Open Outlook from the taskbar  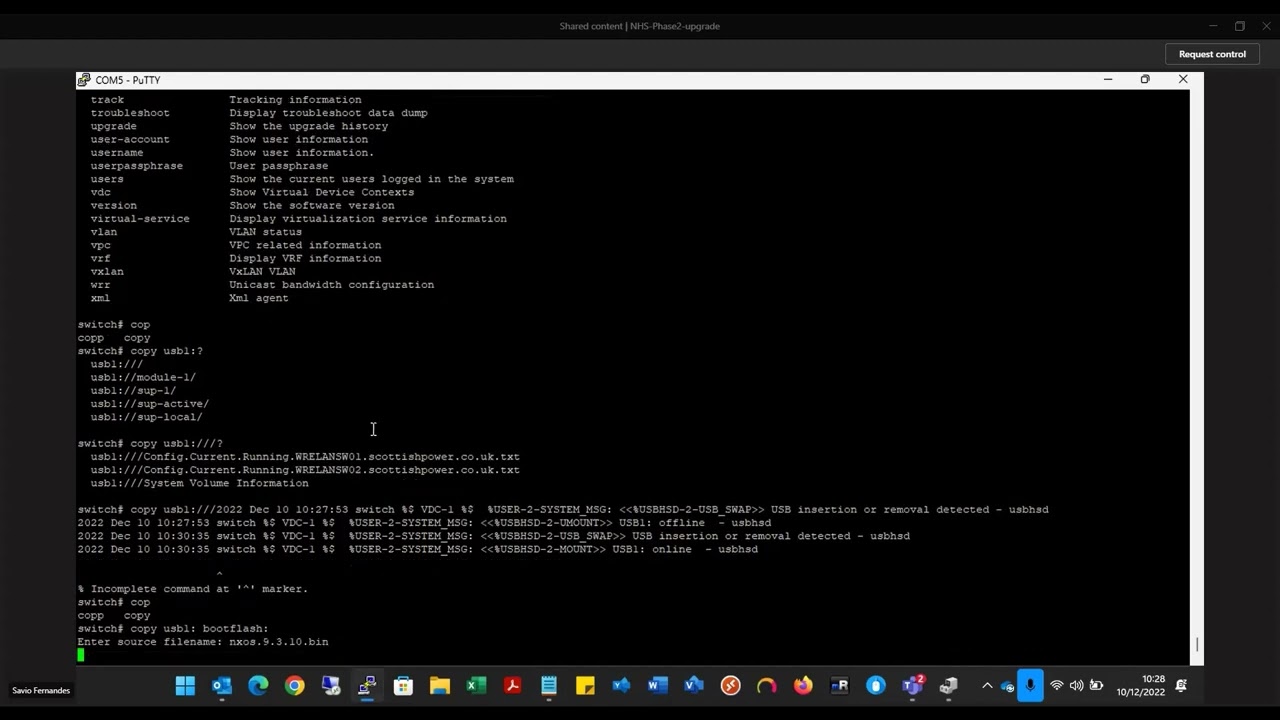(222, 685)
